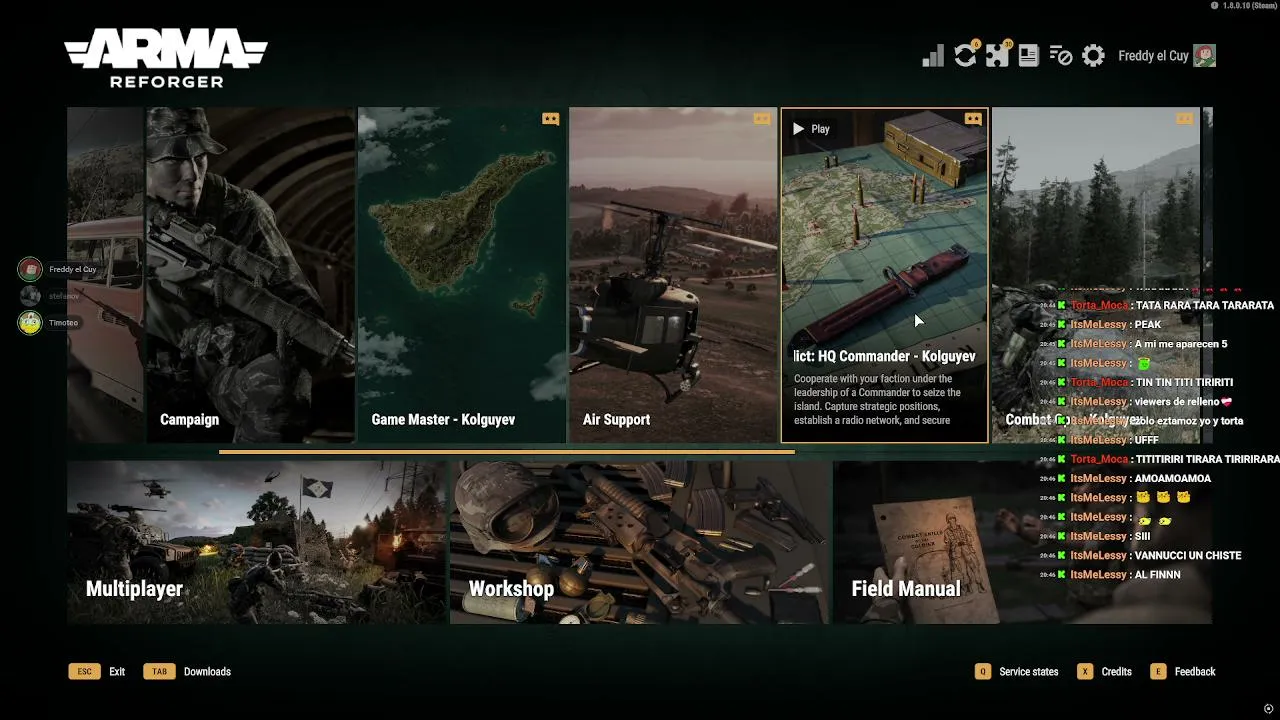
Task: Open the sync updates icon with badge 6
Action: (965, 55)
